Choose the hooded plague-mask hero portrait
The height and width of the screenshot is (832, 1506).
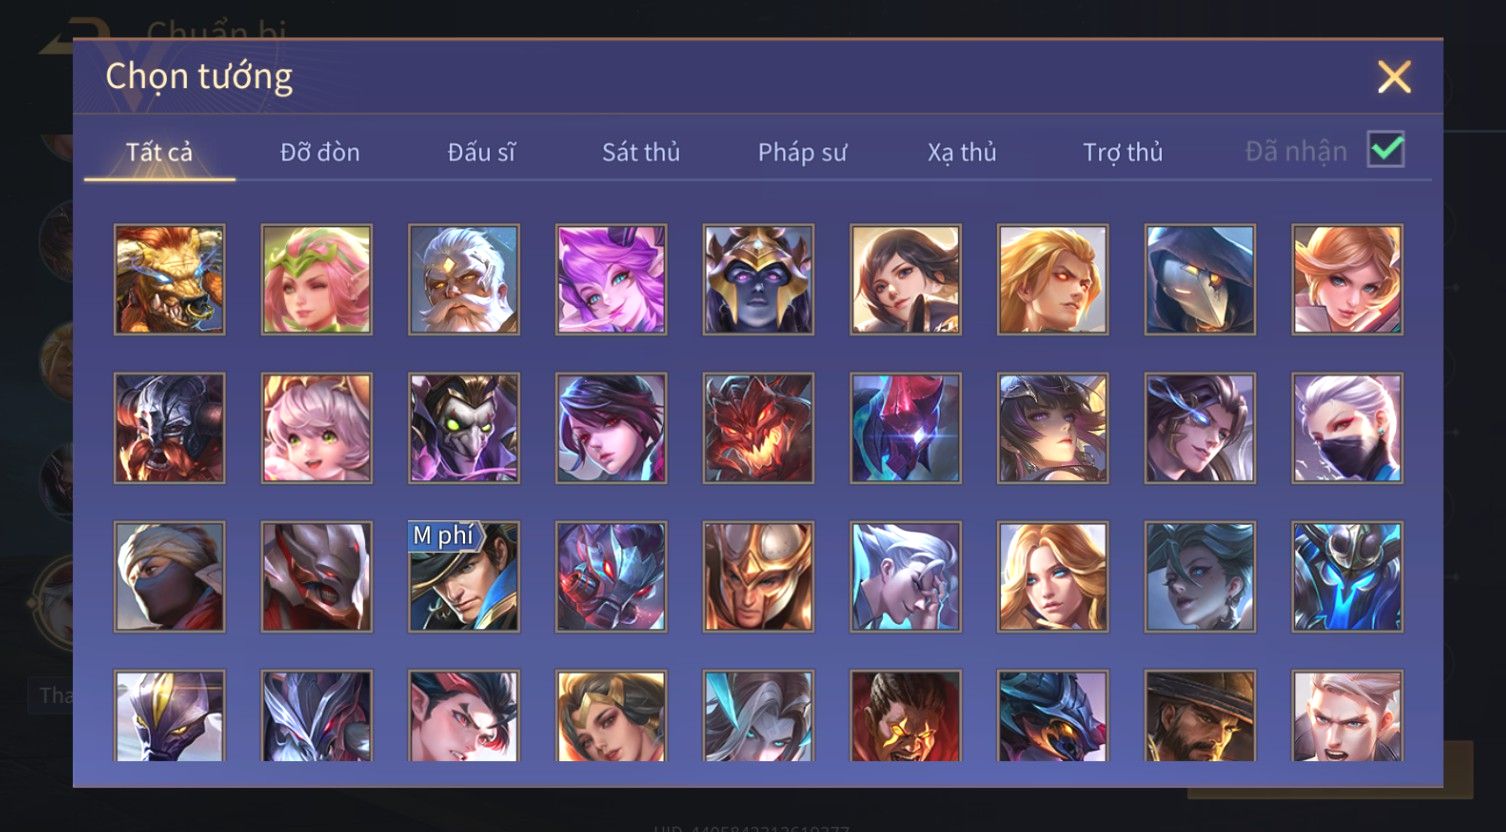coord(1200,279)
